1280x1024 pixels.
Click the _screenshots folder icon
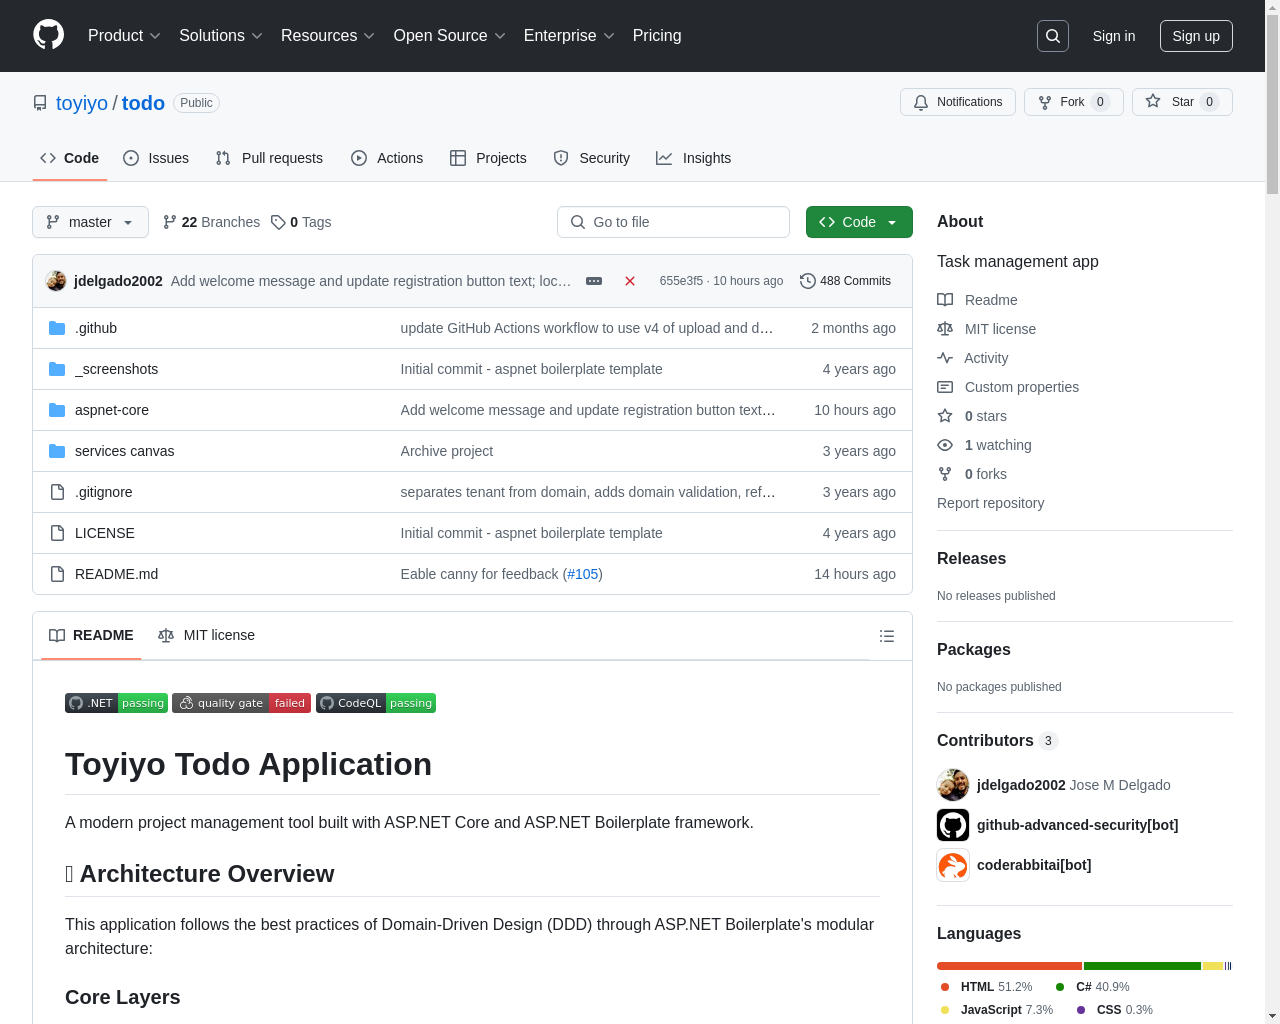point(57,369)
